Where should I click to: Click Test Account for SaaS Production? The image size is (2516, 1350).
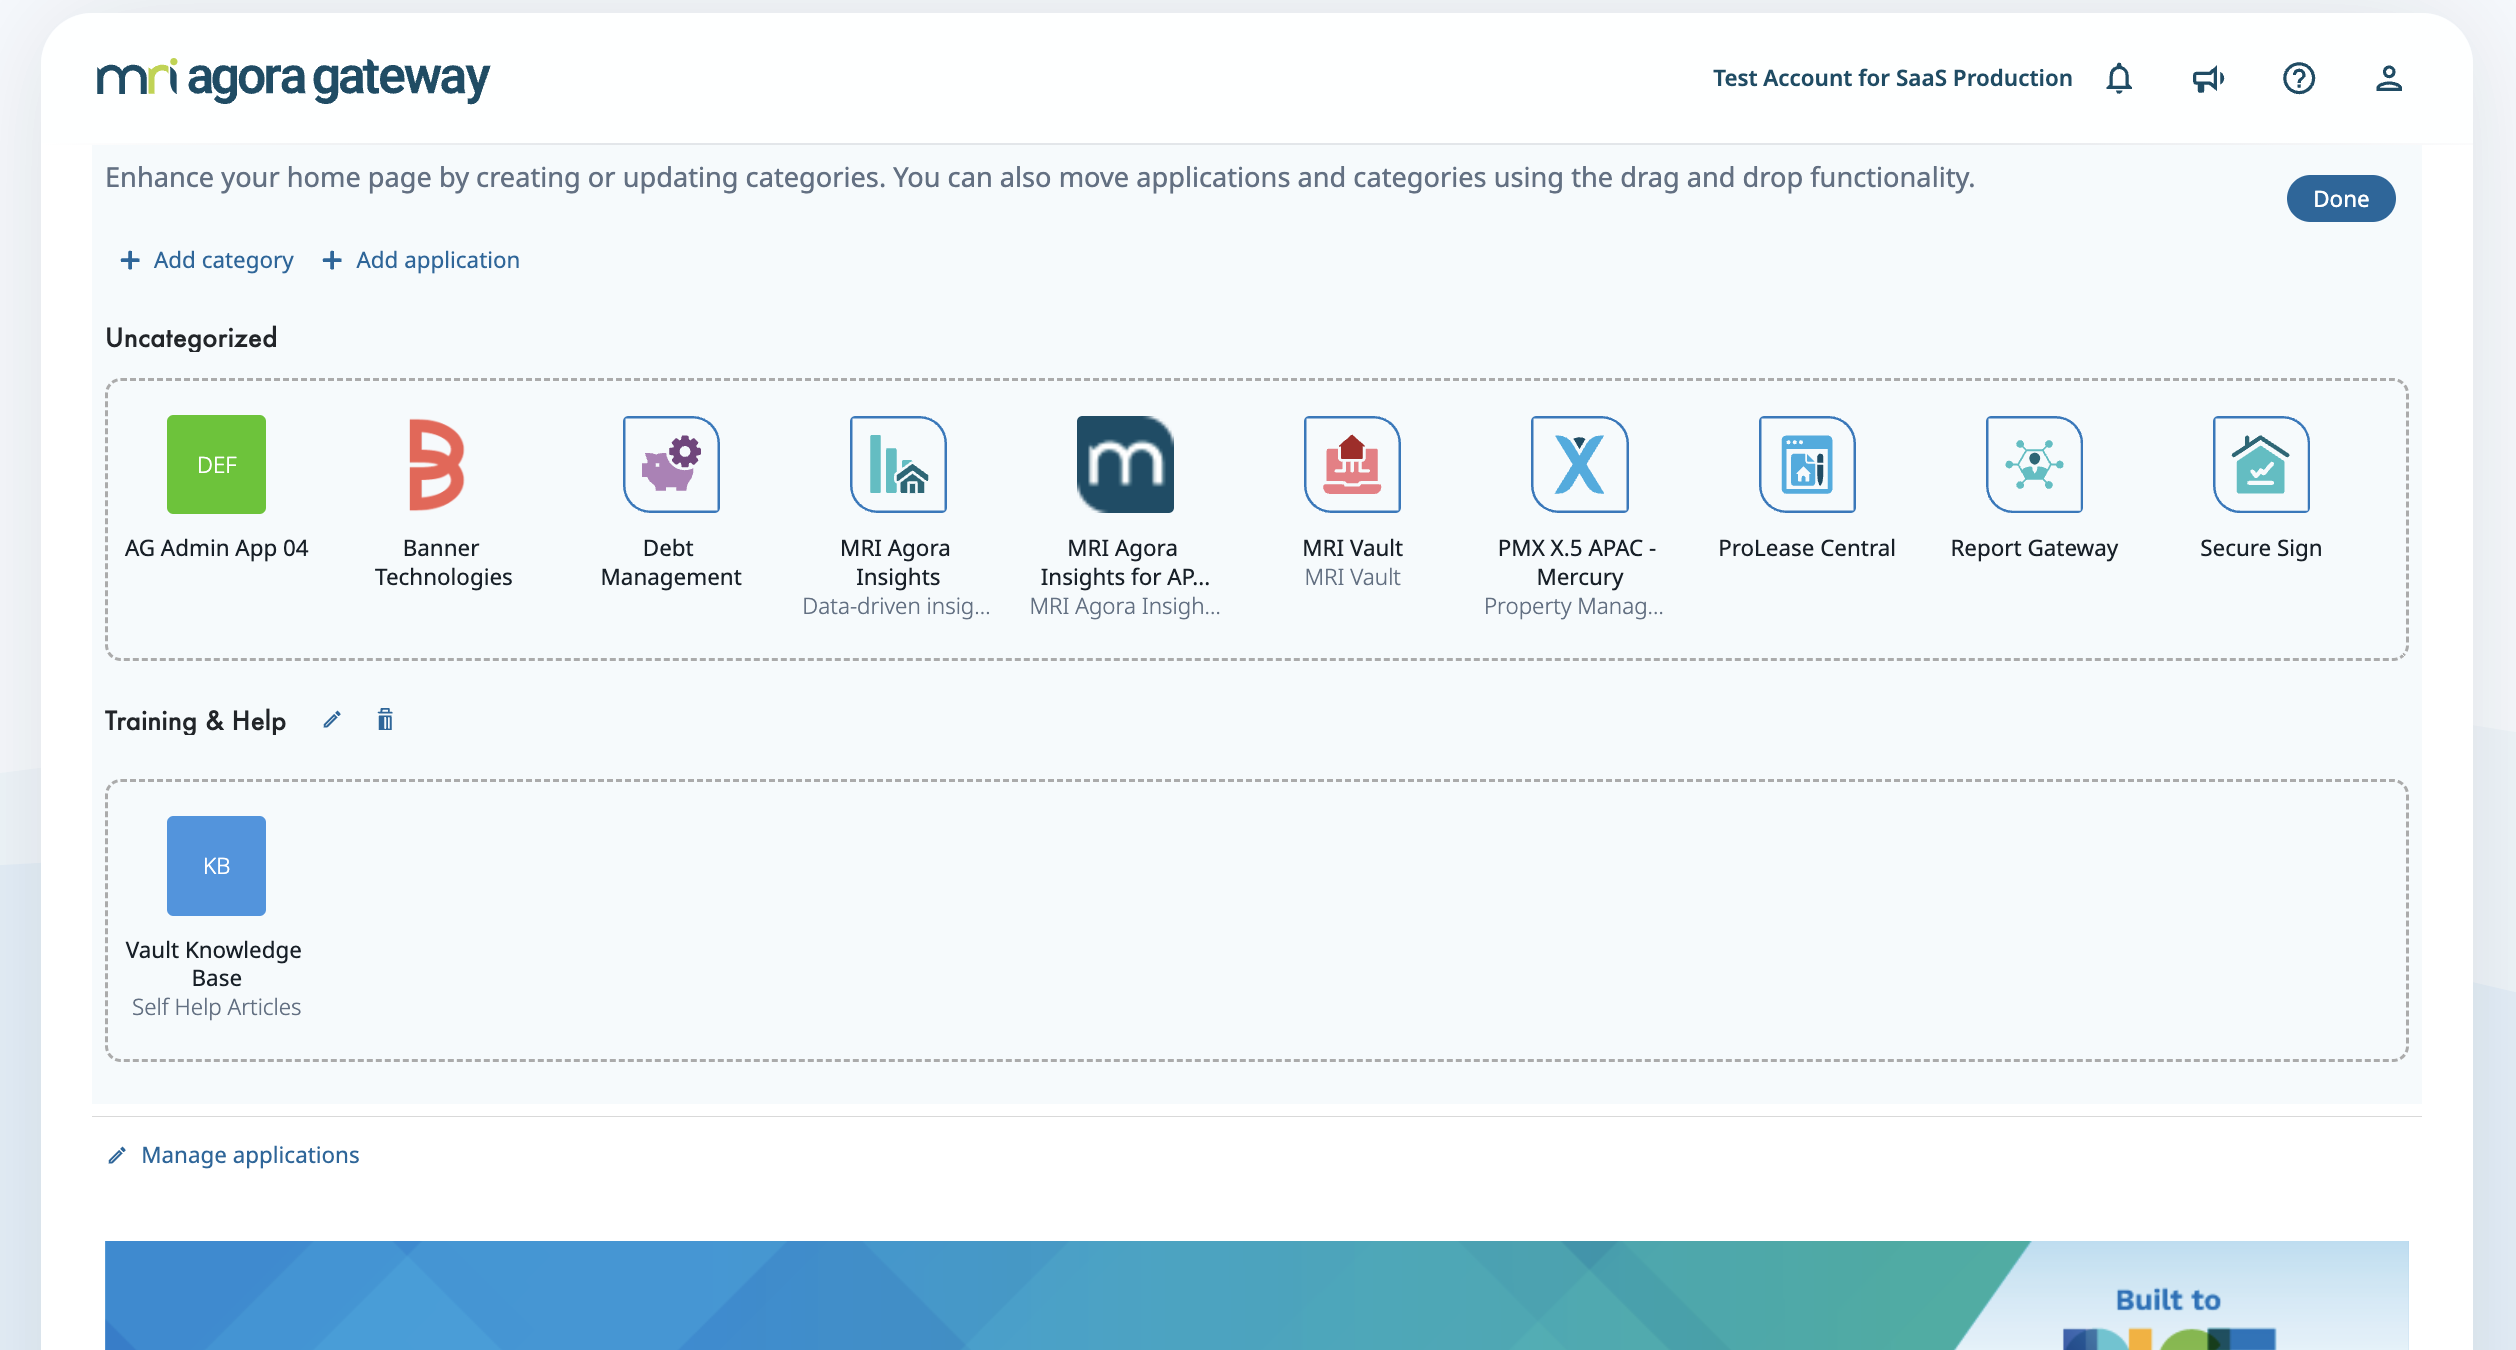click(1892, 78)
